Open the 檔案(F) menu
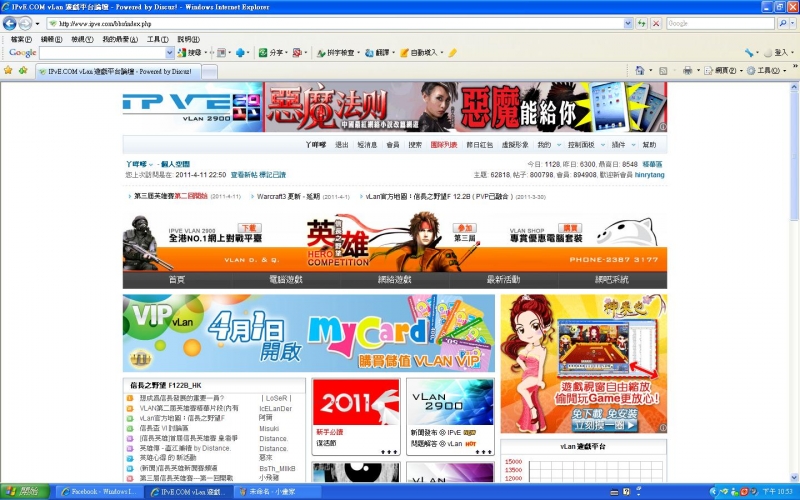 point(21,39)
